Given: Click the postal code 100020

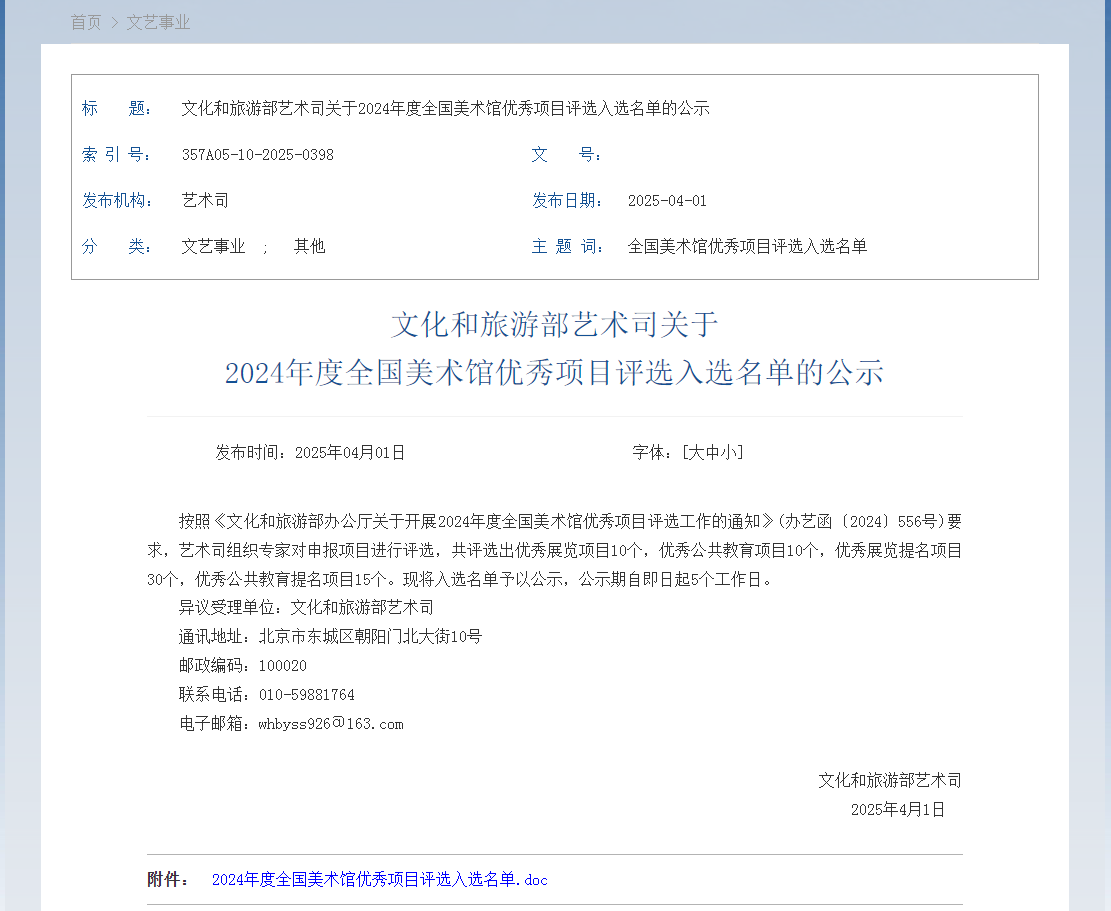Looking at the screenshot, I should point(282,666).
